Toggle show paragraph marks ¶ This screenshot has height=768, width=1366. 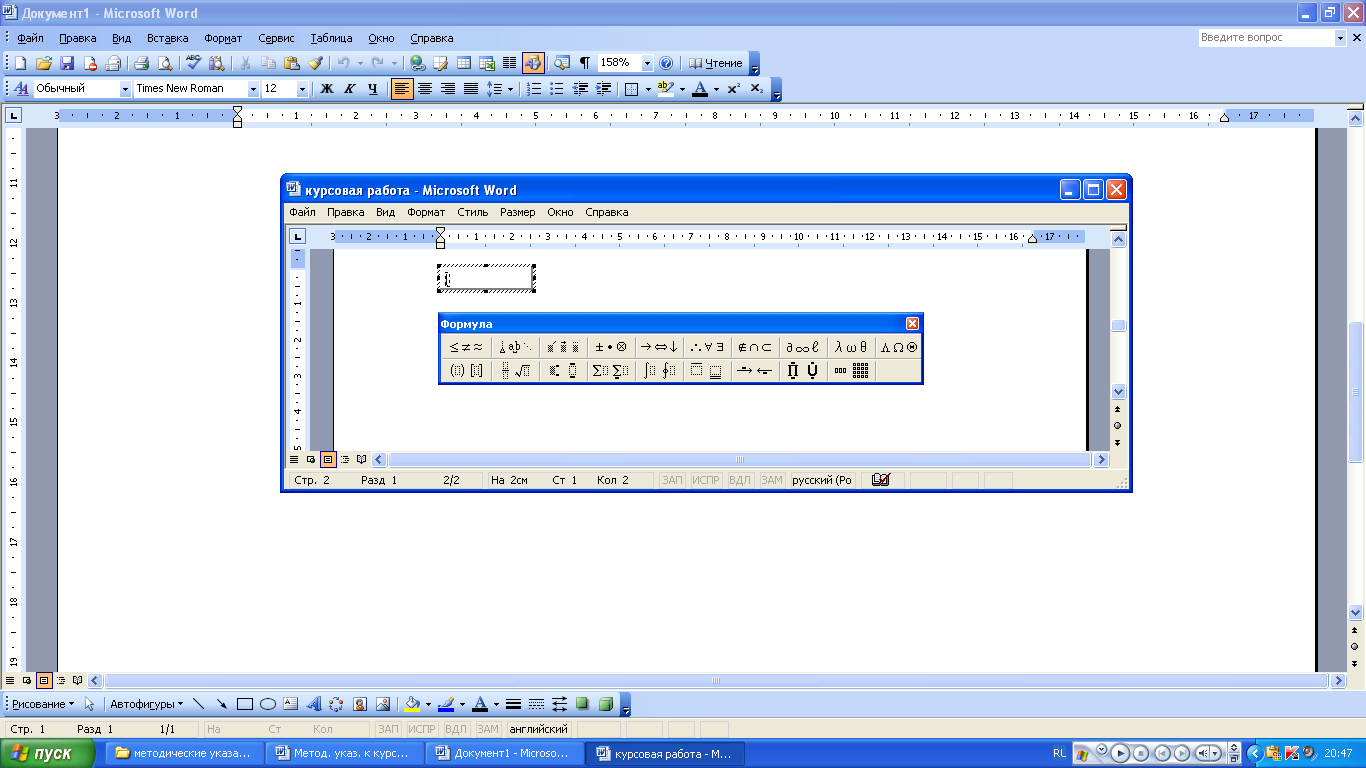pos(585,63)
